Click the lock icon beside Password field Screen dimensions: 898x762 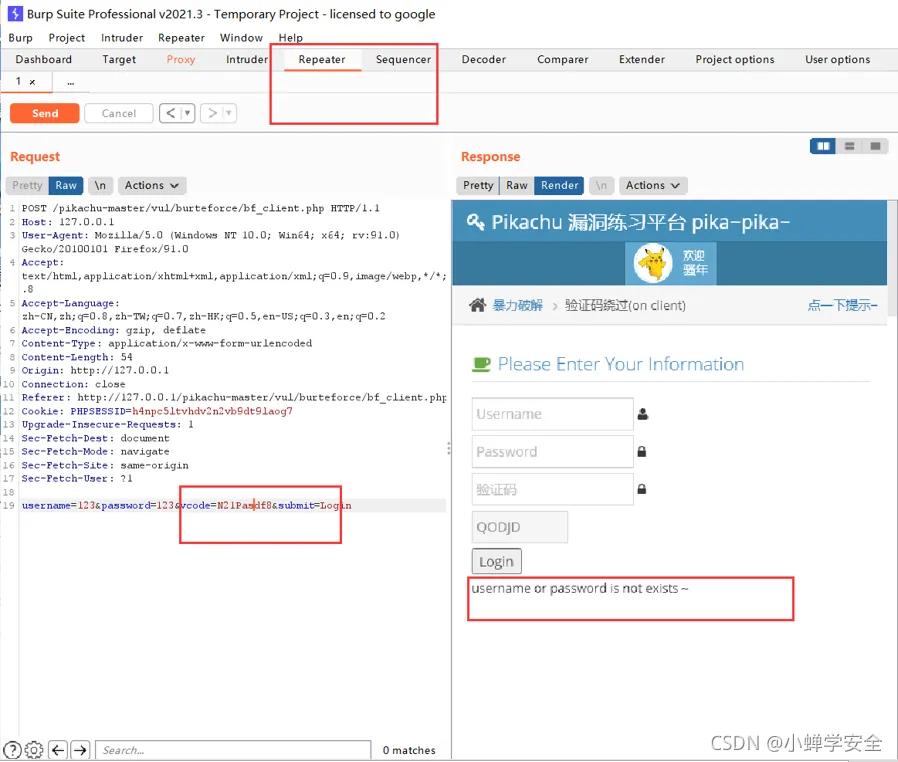click(x=642, y=452)
